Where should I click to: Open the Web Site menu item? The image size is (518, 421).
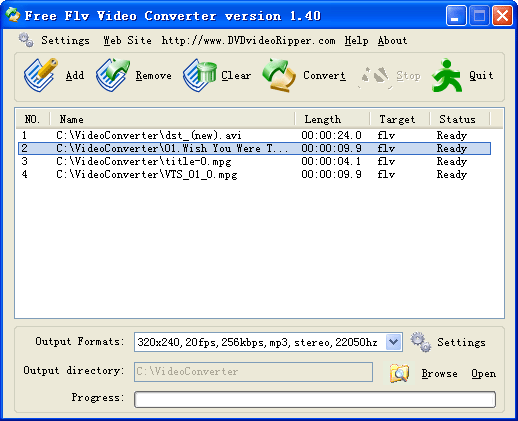click(127, 41)
